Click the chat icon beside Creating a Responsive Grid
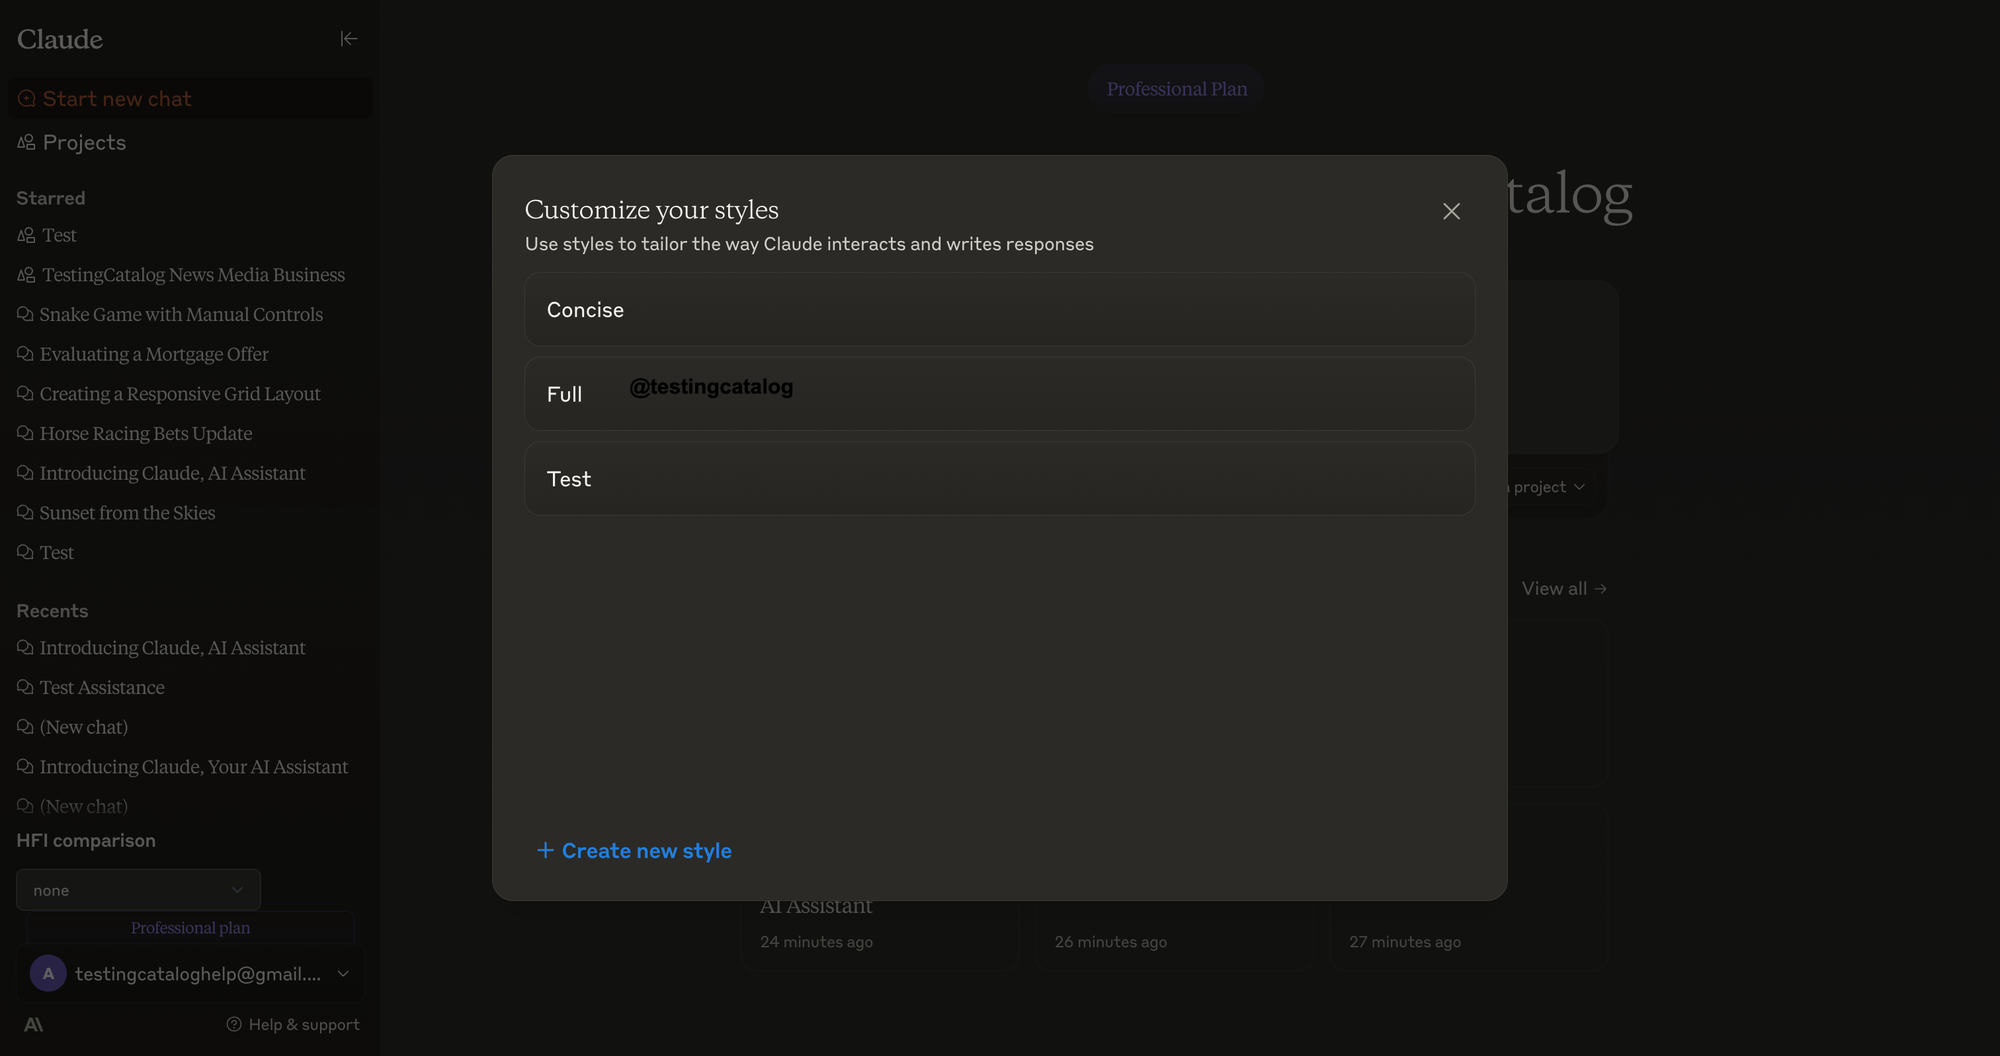This screenshot has height=1056, width=2000. (x=25, y=394)
